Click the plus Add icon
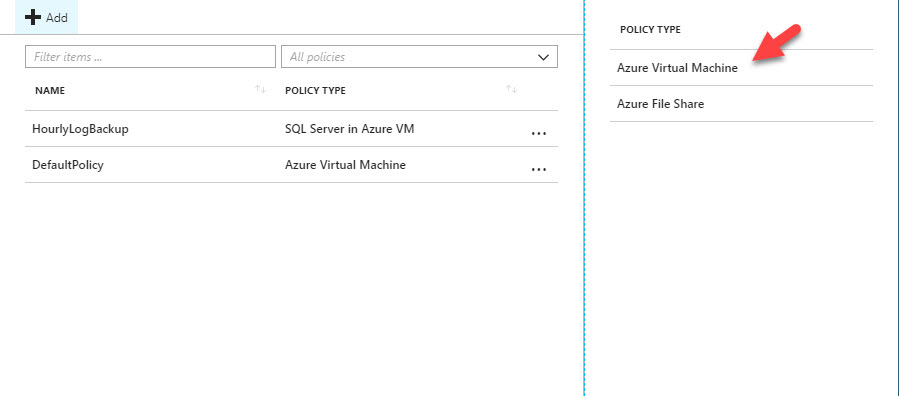Screen dimensions: 899x396 (33, 17)
